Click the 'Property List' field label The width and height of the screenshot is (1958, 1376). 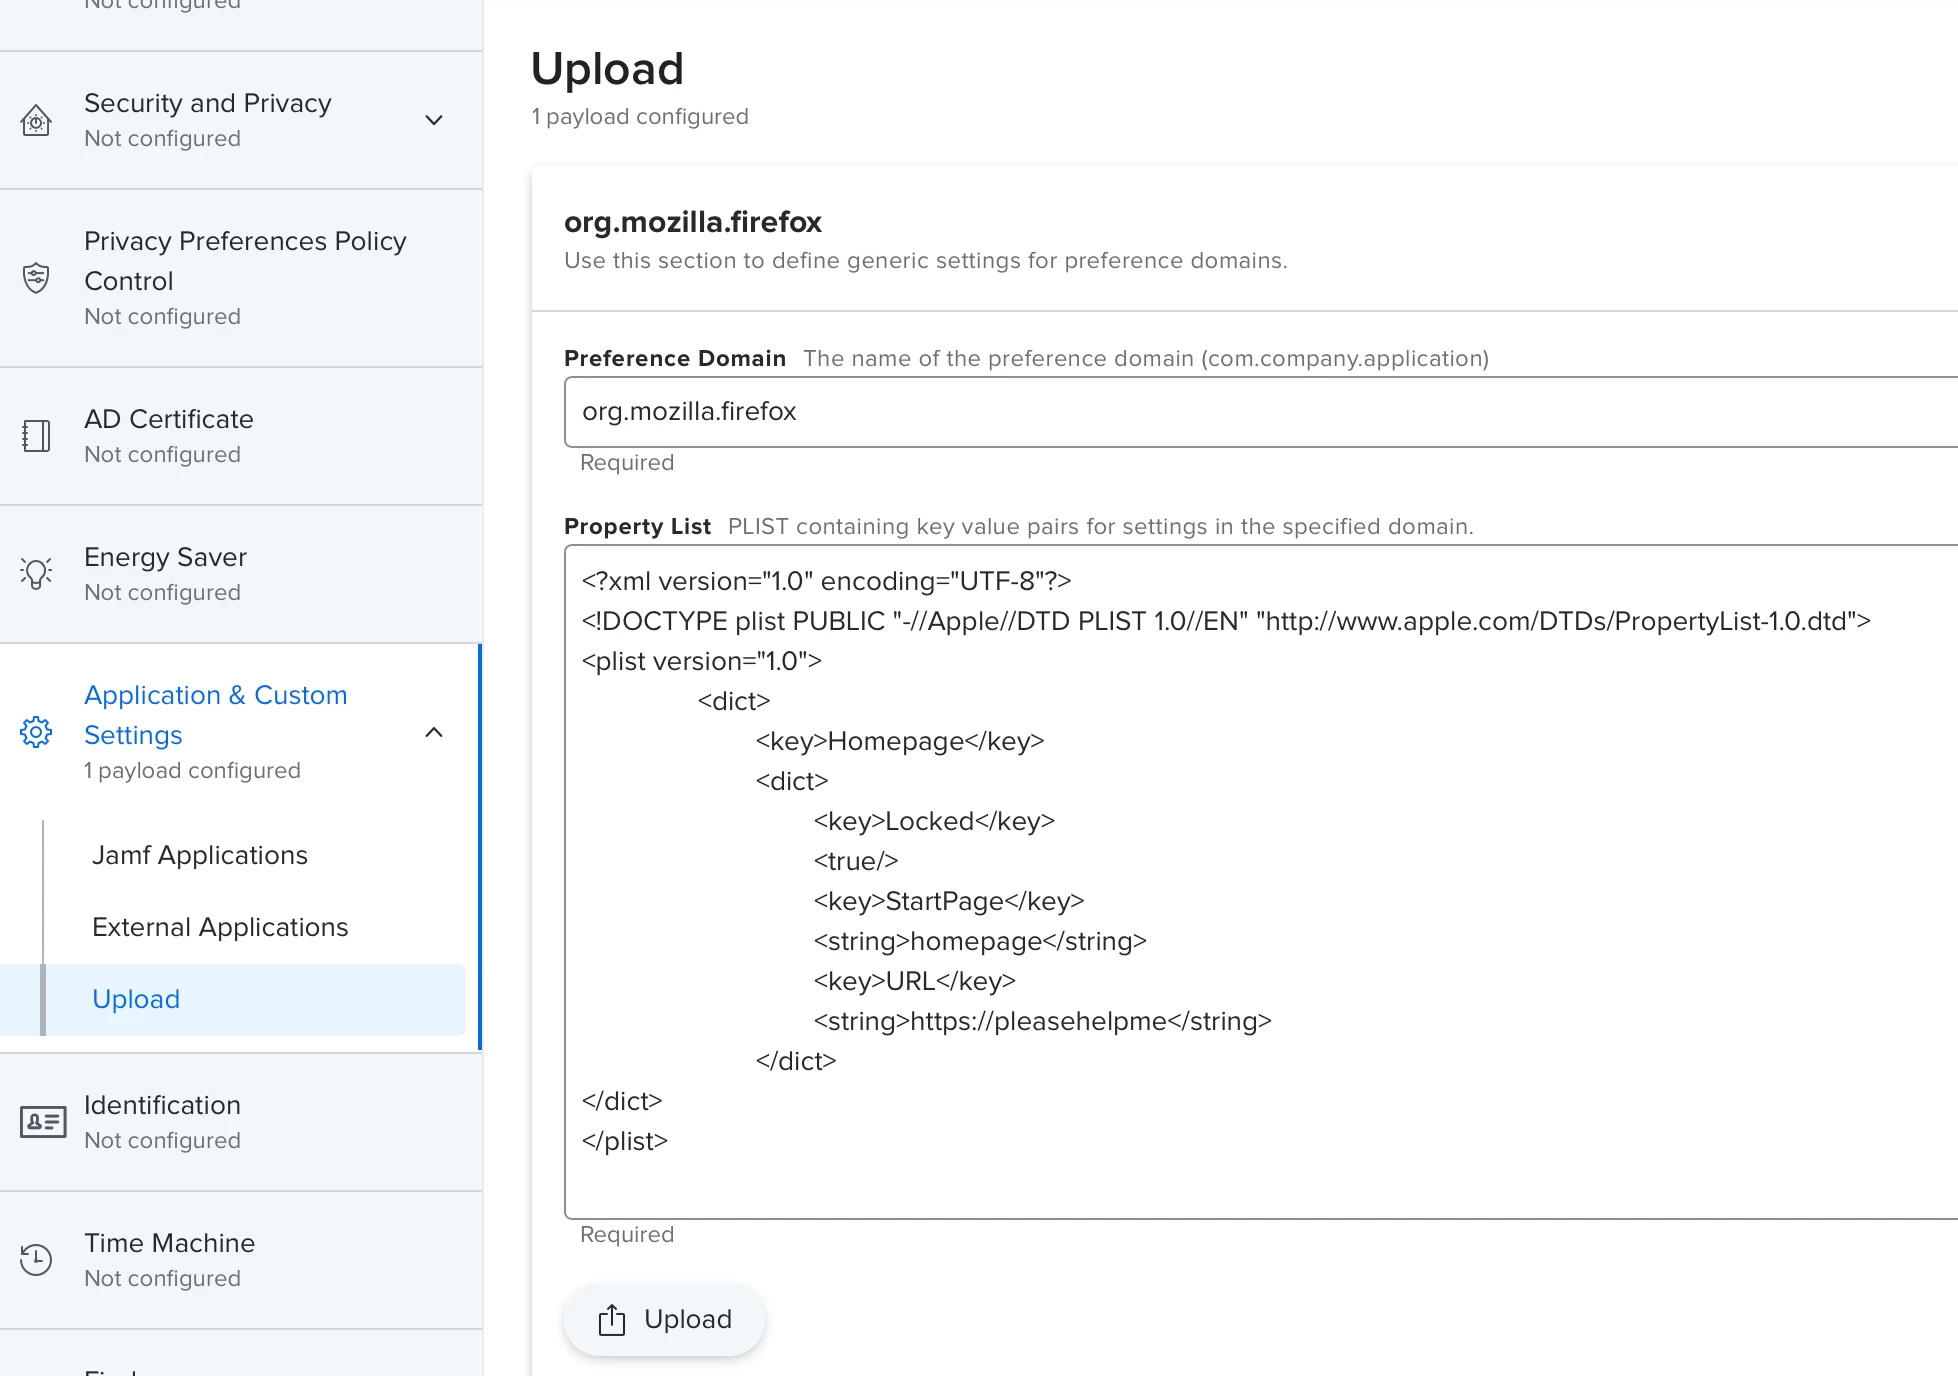pos(637,526)
